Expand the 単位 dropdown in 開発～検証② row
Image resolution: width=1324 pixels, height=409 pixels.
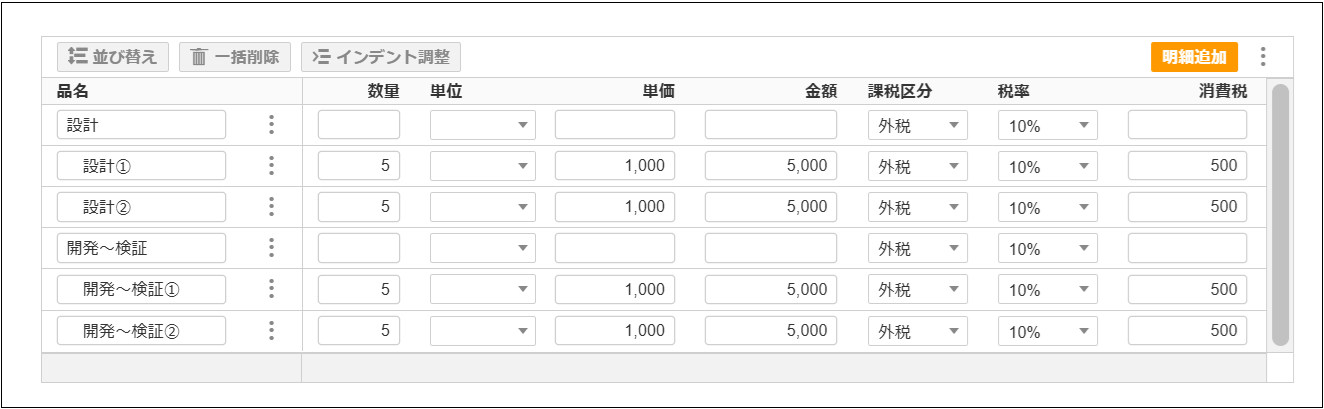pyautogui.click(x=483, y=330)
